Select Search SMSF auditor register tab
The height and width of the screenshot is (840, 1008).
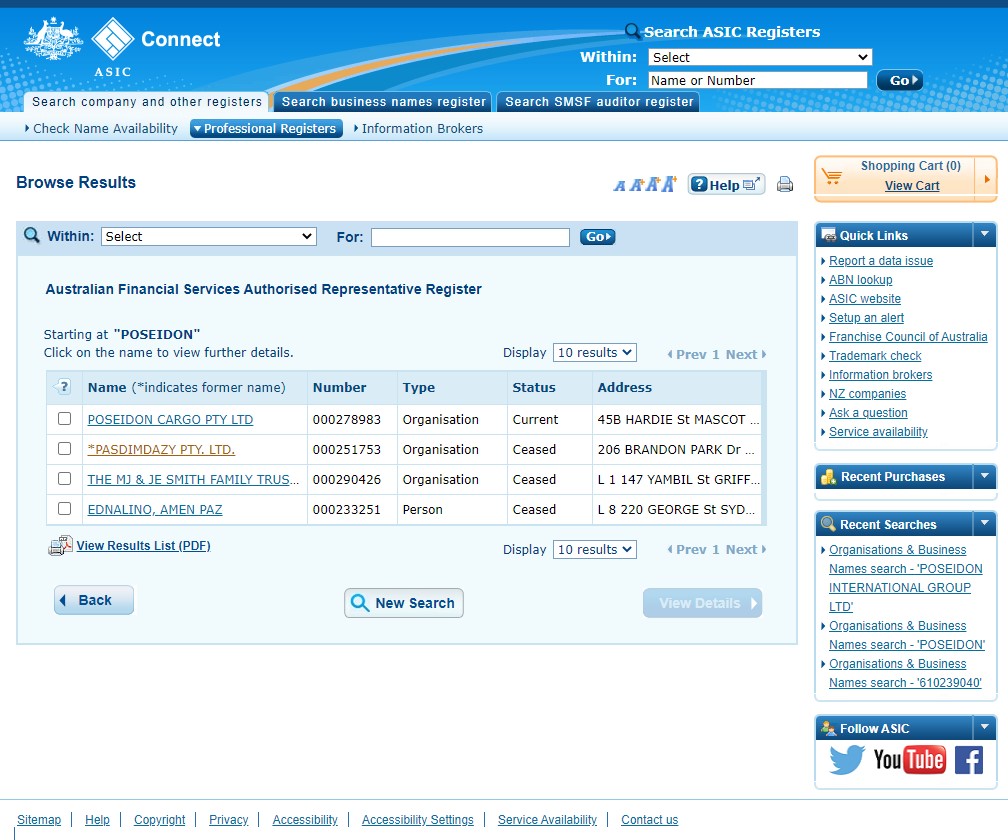click(x=599, y=102)
